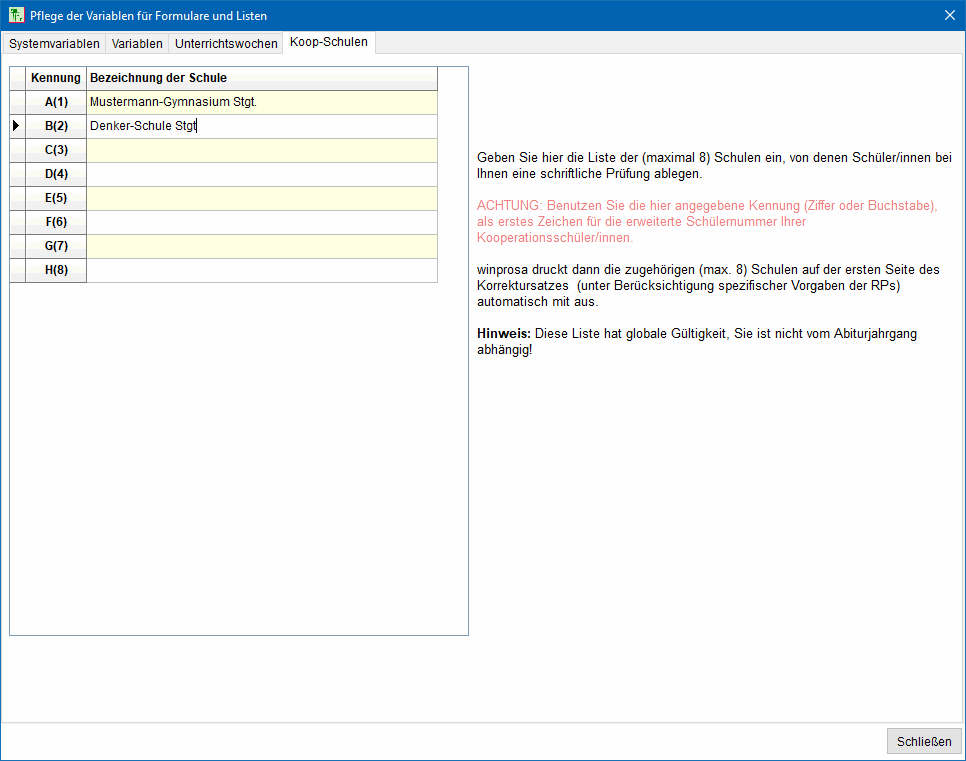Click the current row arrow marker beside B(2)
The image size is (966, 761).
tap(16, 126)
